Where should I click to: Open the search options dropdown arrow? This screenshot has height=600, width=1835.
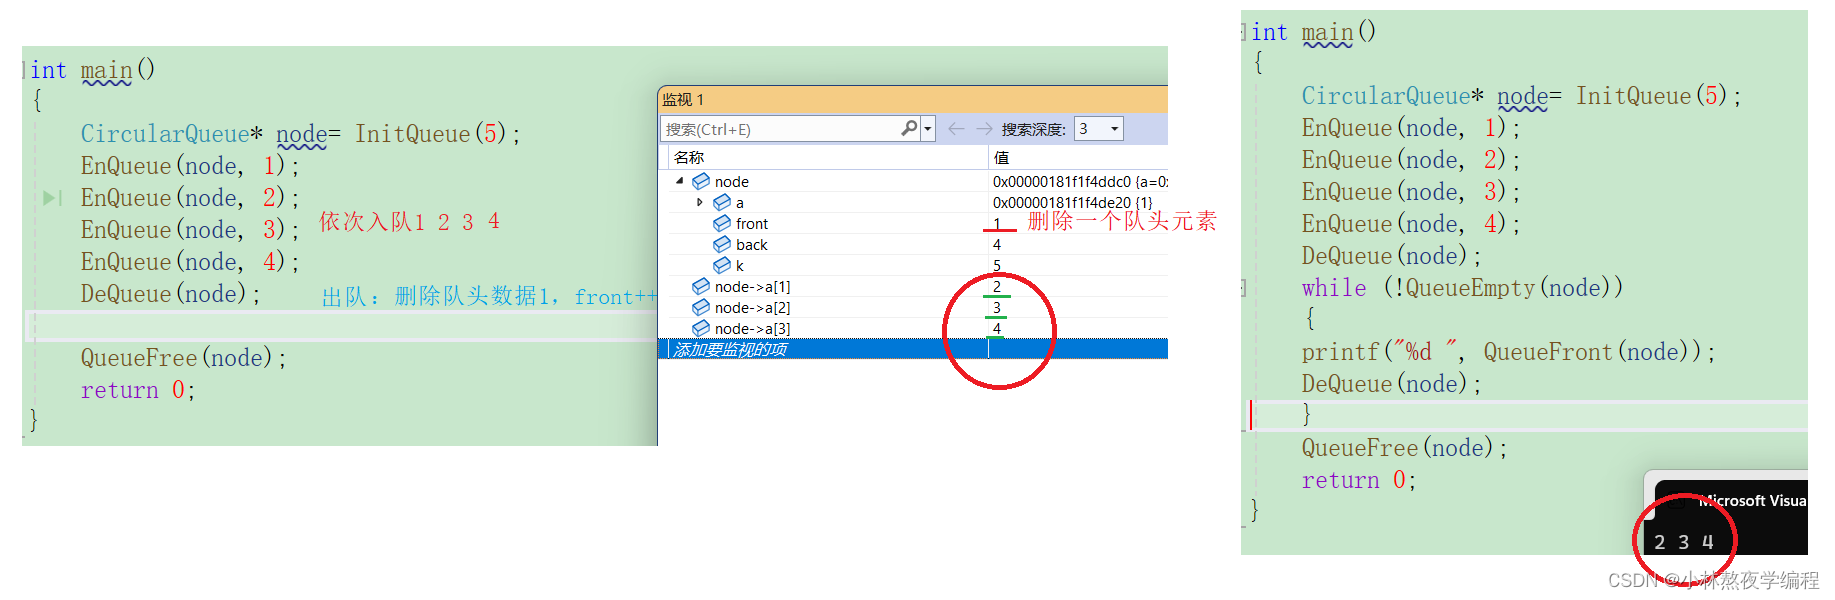[x=928, y=128]
